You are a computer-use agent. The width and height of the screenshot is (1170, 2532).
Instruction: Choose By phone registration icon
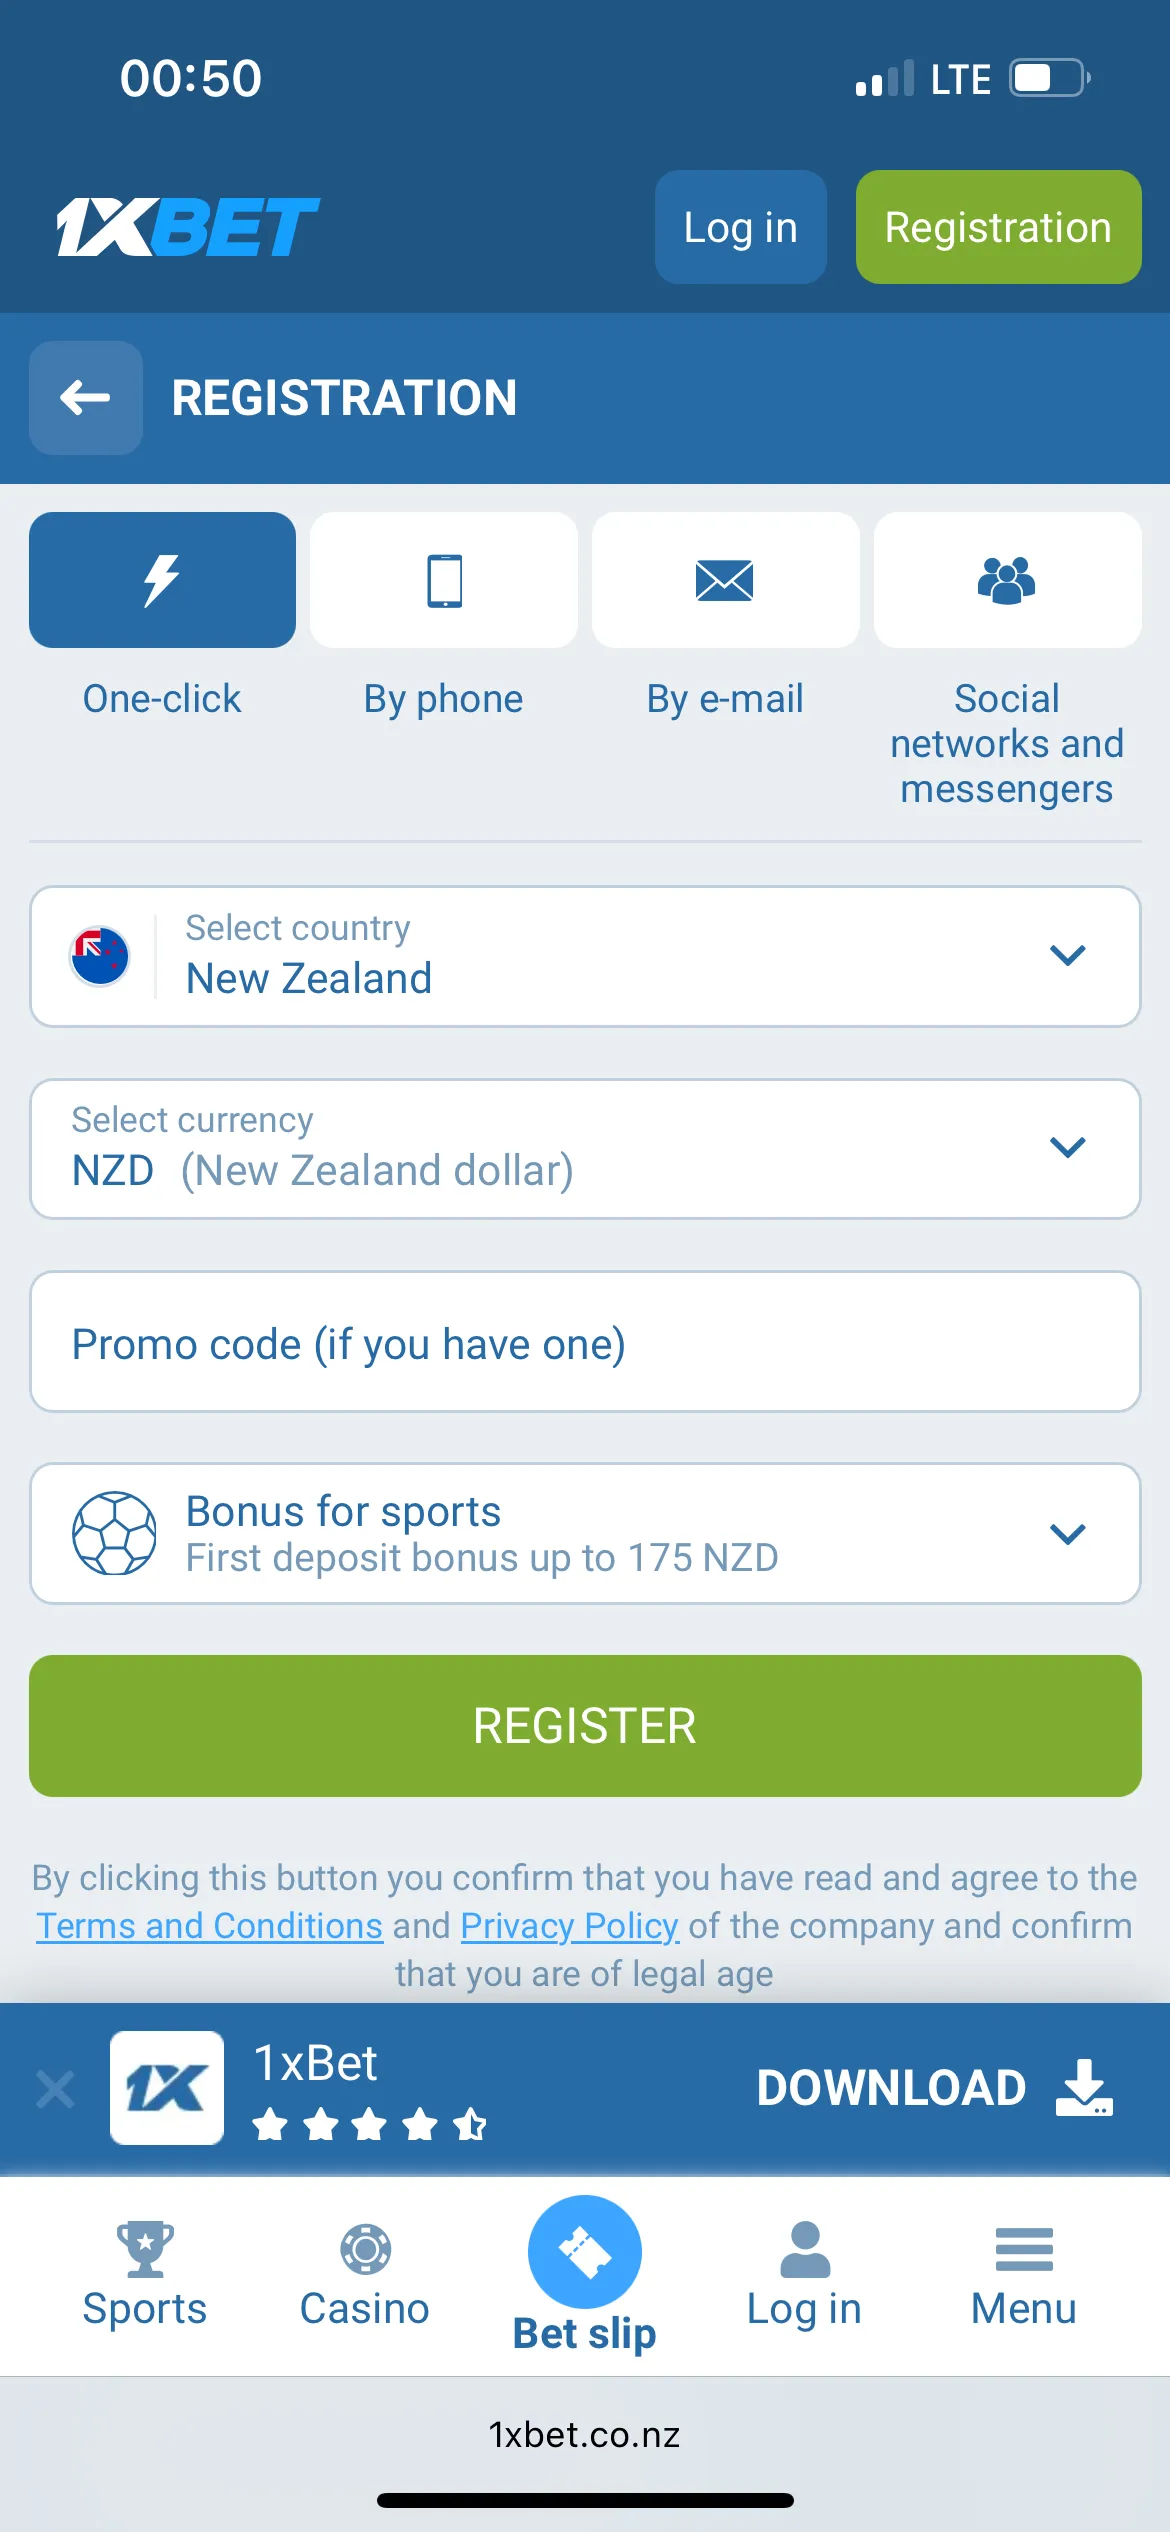pyautogui.click(x=444, y=580)
